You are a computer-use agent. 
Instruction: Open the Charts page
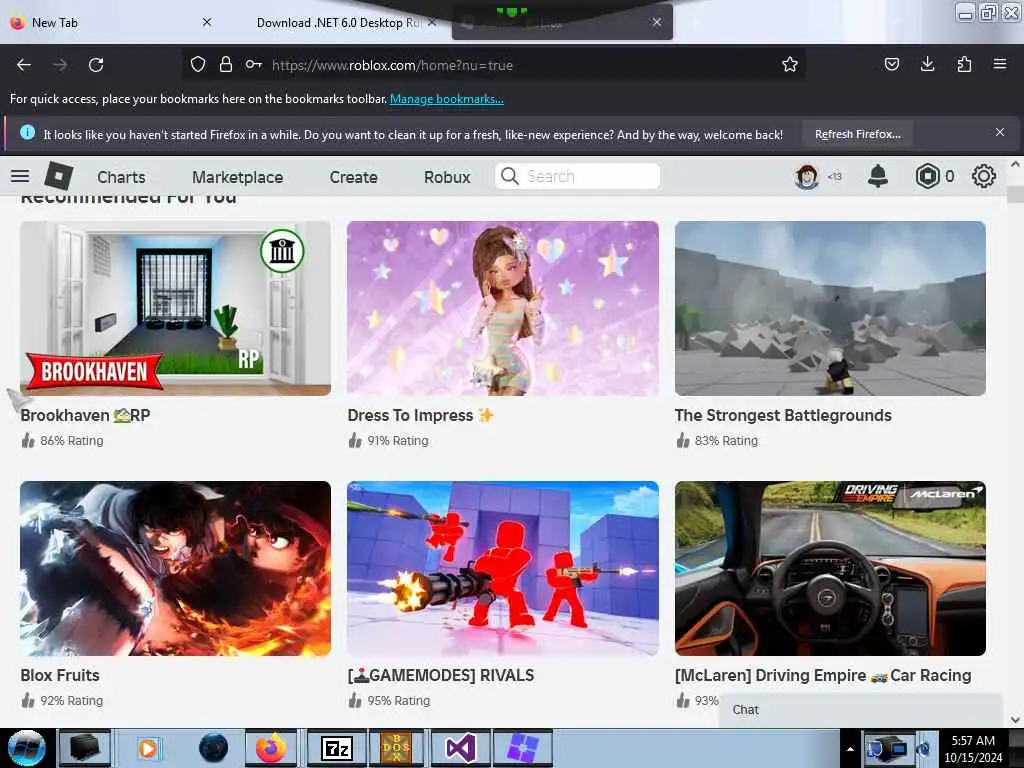click(121, 177)
